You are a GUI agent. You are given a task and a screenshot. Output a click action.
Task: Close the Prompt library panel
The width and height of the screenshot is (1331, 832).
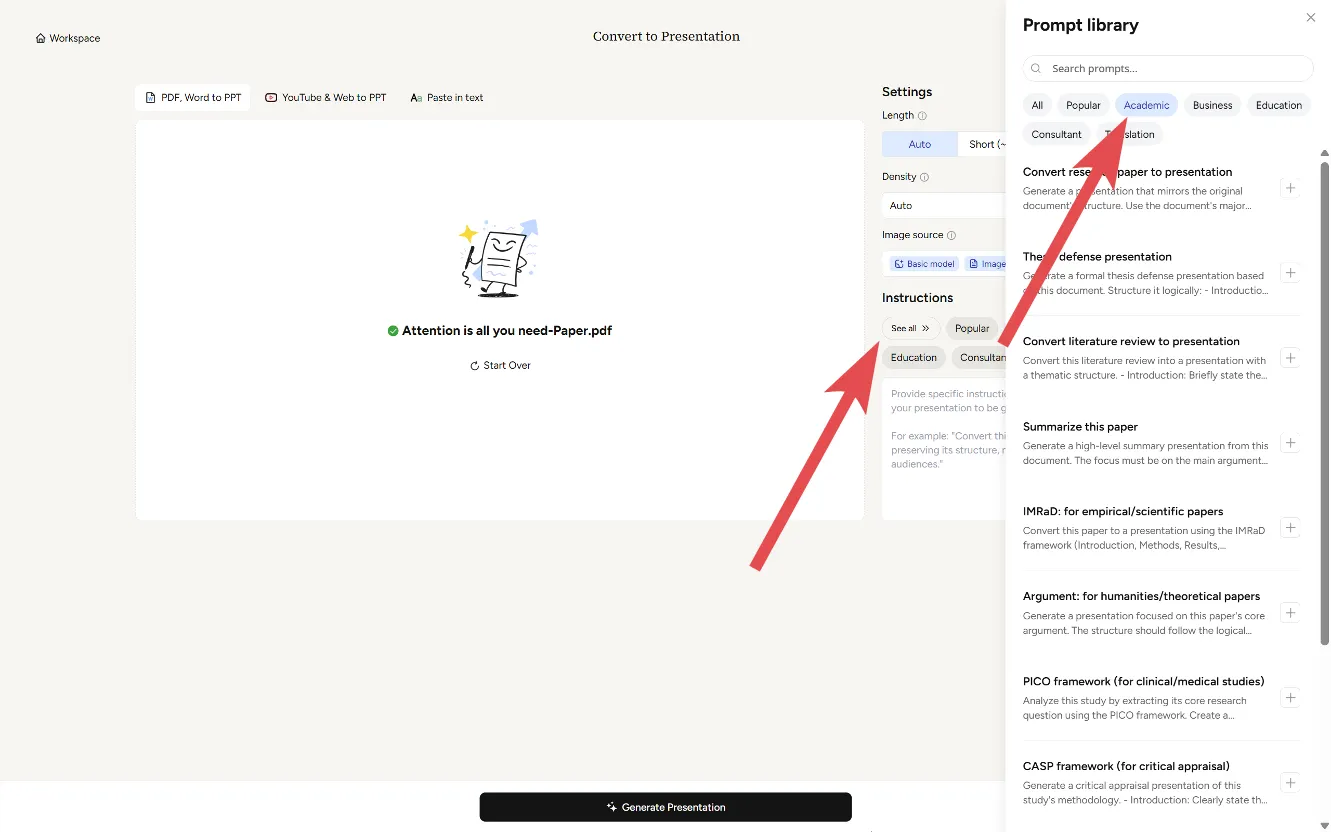point(1311,18)
